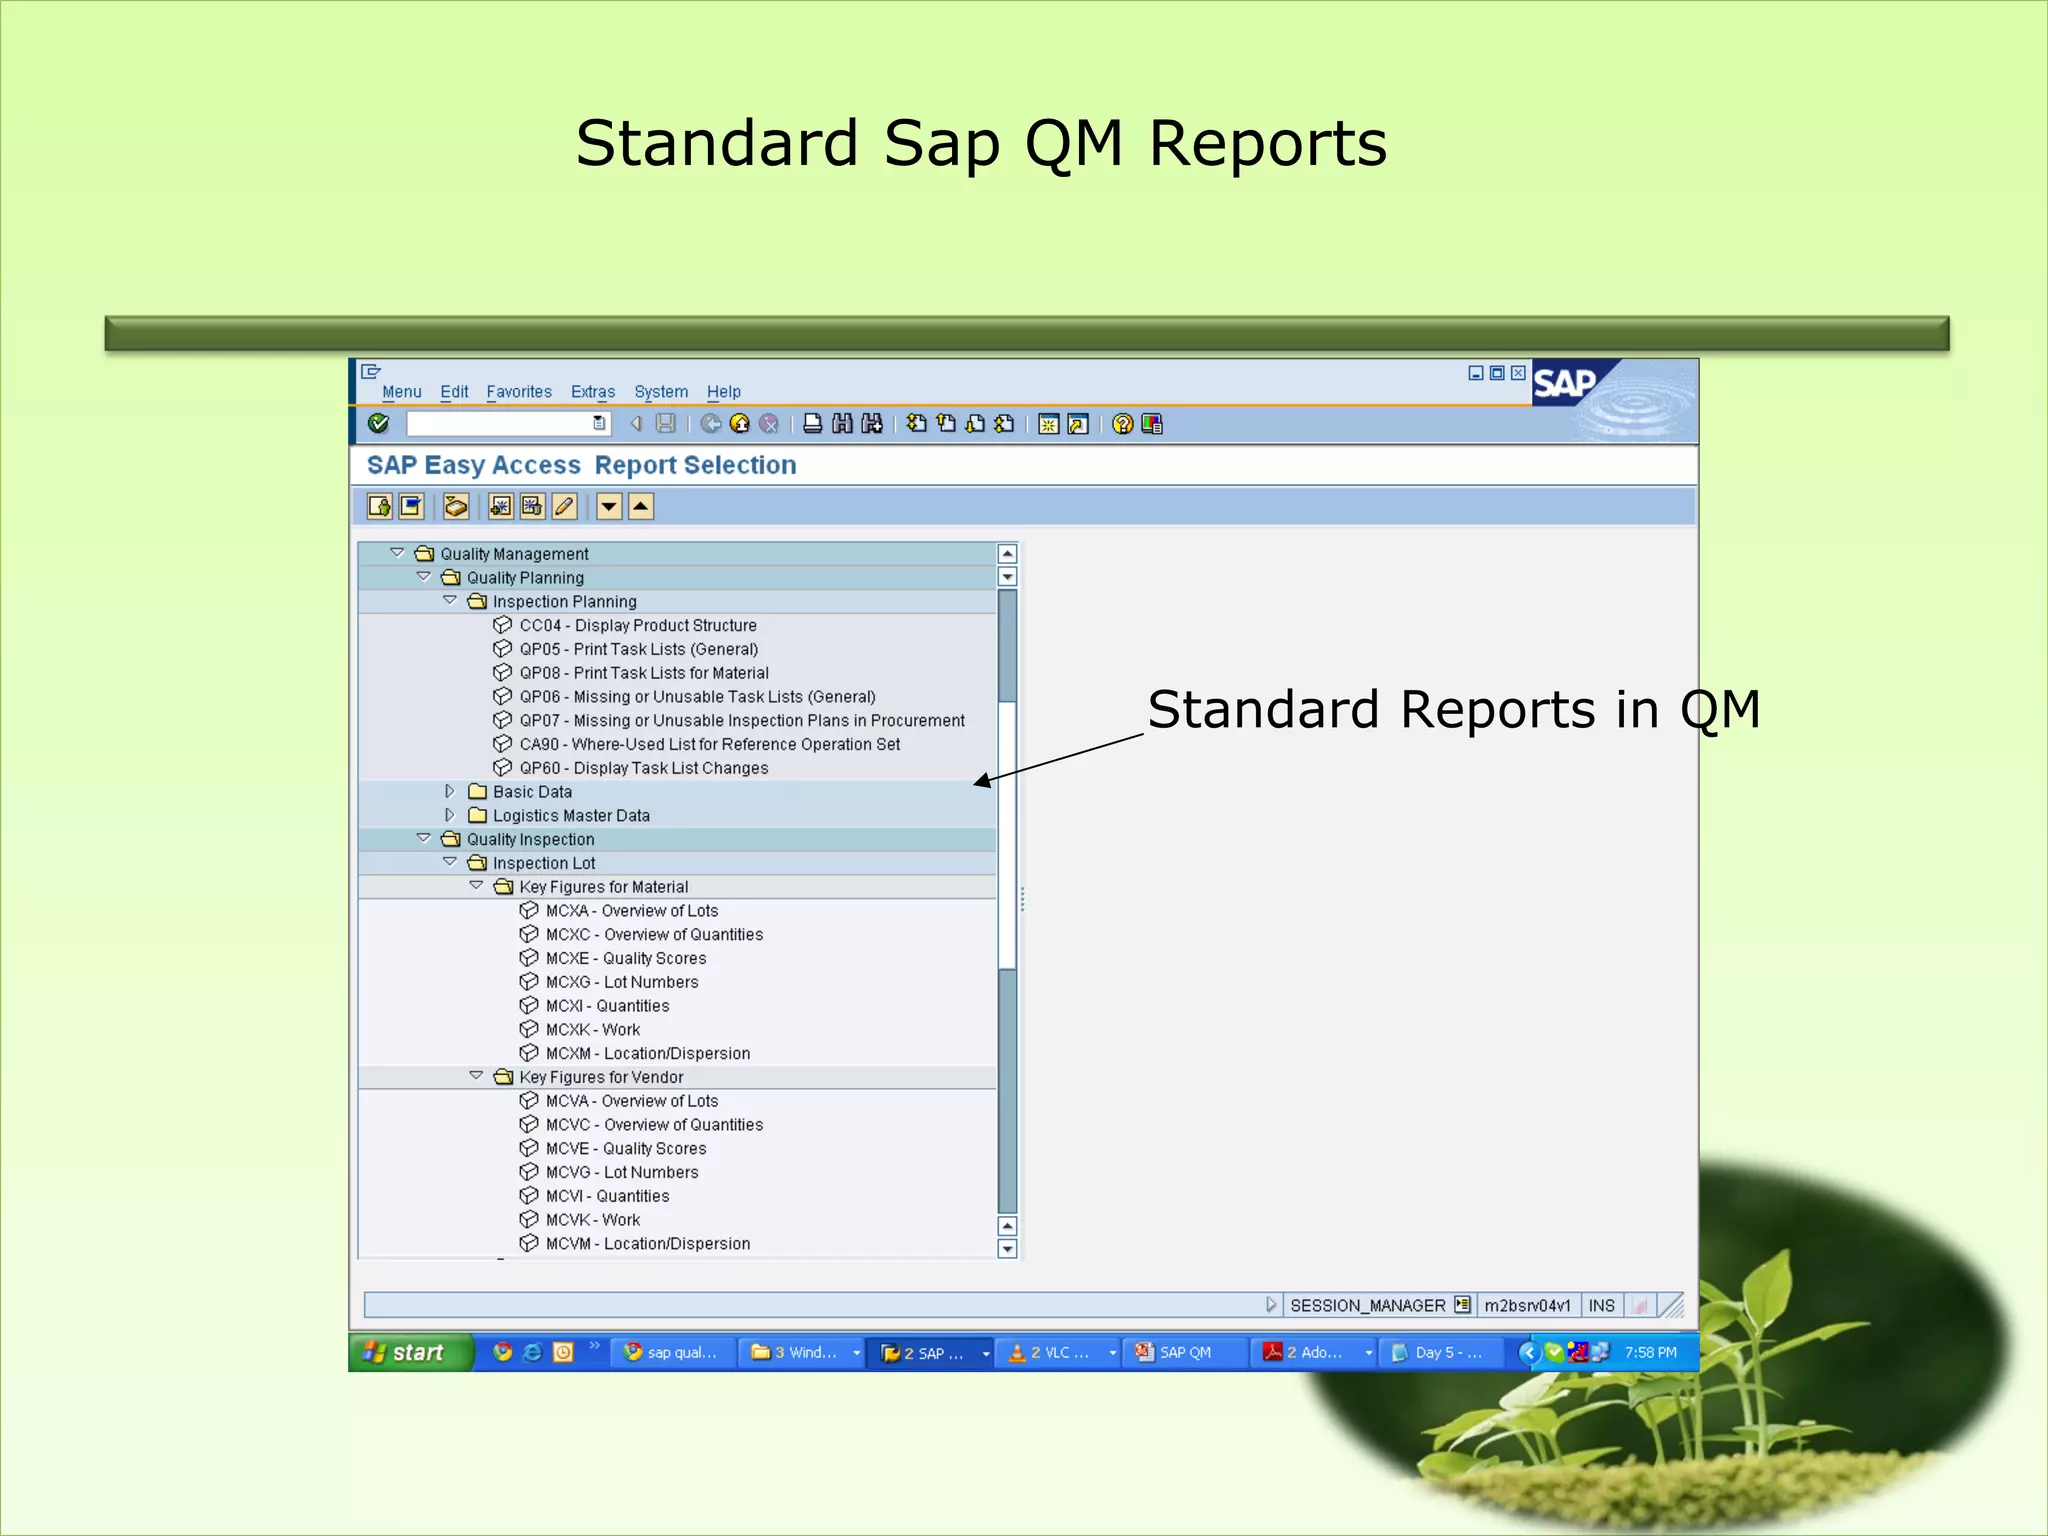The width and height of the screenshot is (2048, 1536).
Task: Click the Save diskette icon
Action: point(665,424)
